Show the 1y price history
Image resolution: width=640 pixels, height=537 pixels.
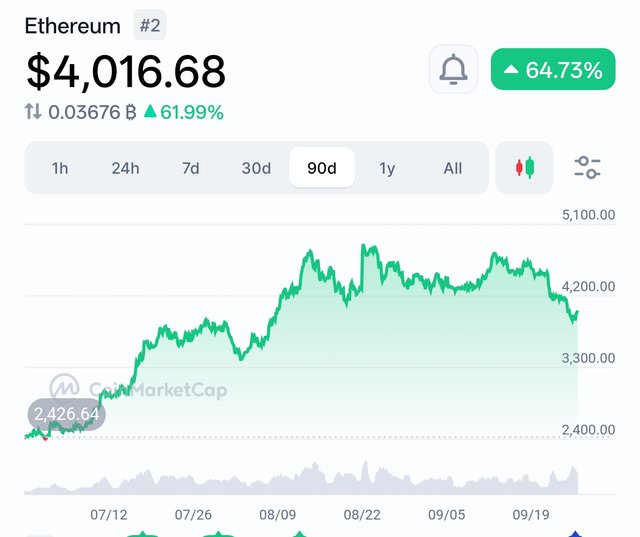tap(387, 168)
